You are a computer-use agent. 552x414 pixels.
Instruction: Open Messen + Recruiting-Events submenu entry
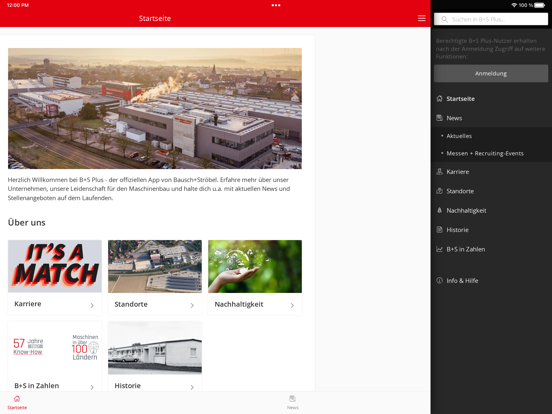pyautogui.click(x=485, y=153)
